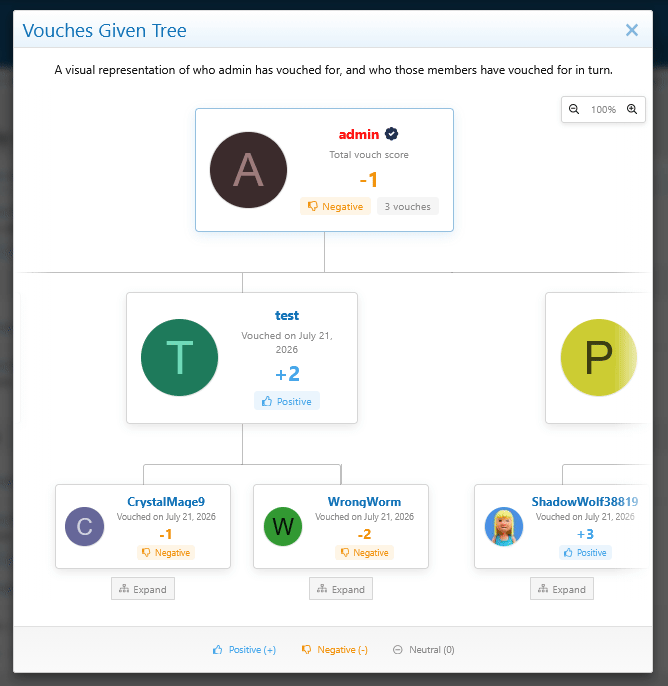668x686 pixels.
Task: Click the Positive badge on test card
Action: (x=287, y=401)
